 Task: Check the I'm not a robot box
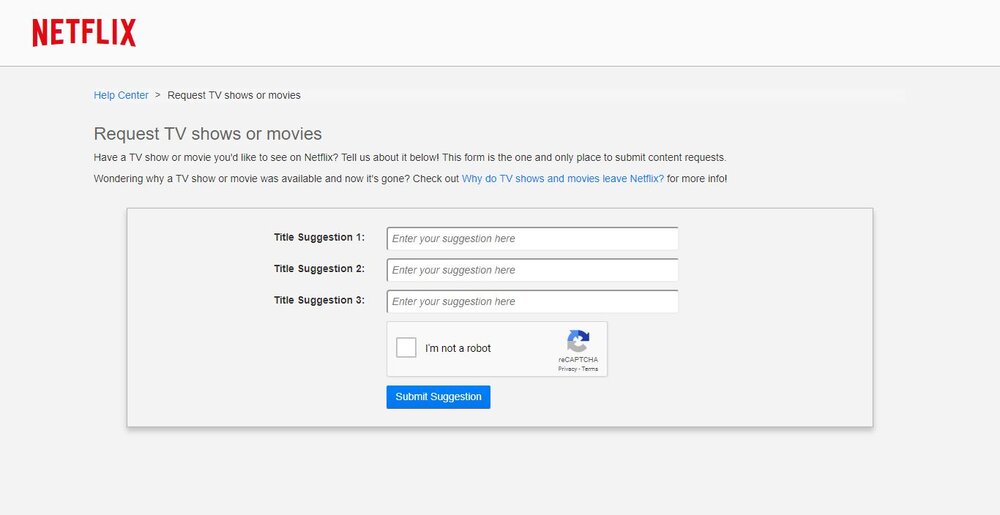406,347
